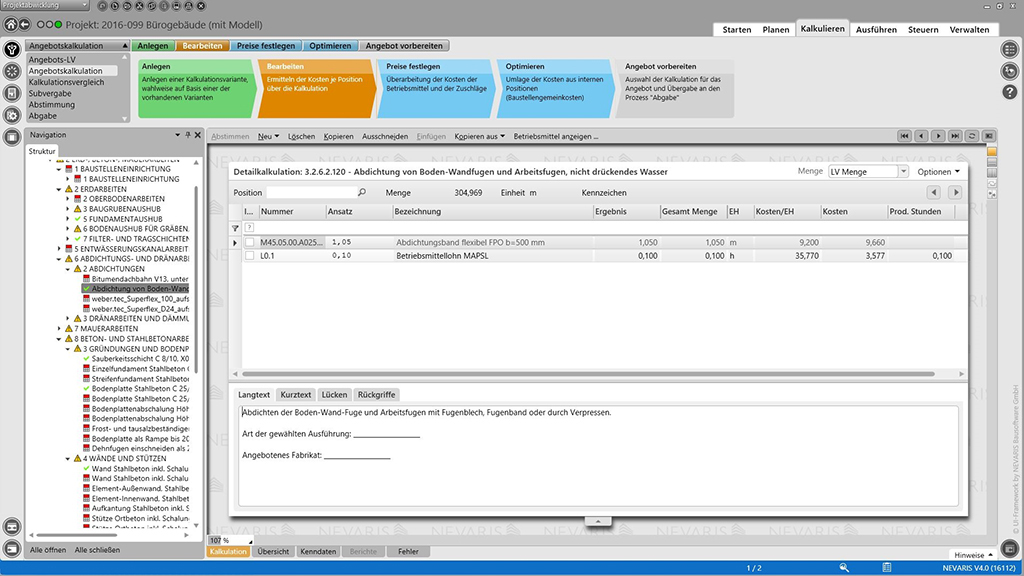Screen dimensions: 1024x576
Task: Click the Preise festlegen workflow step button
Action: [267, 46]
